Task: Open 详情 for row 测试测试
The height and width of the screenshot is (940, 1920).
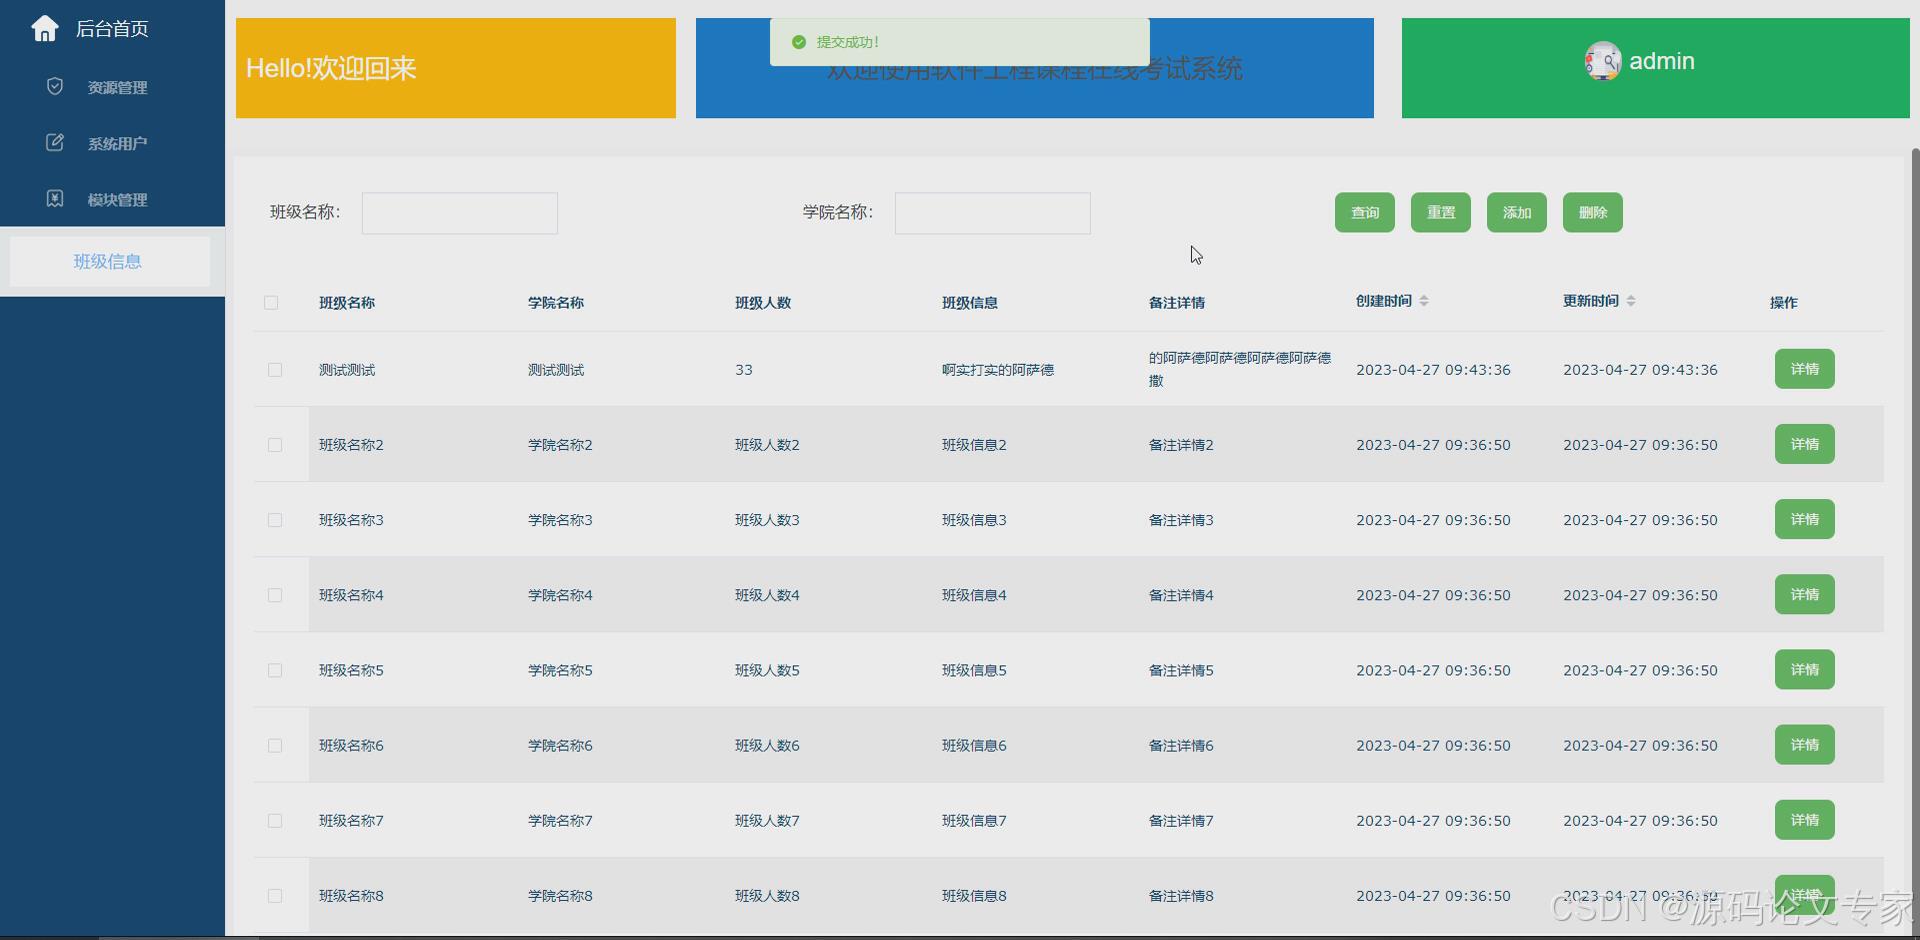Action: point(1804,369)
